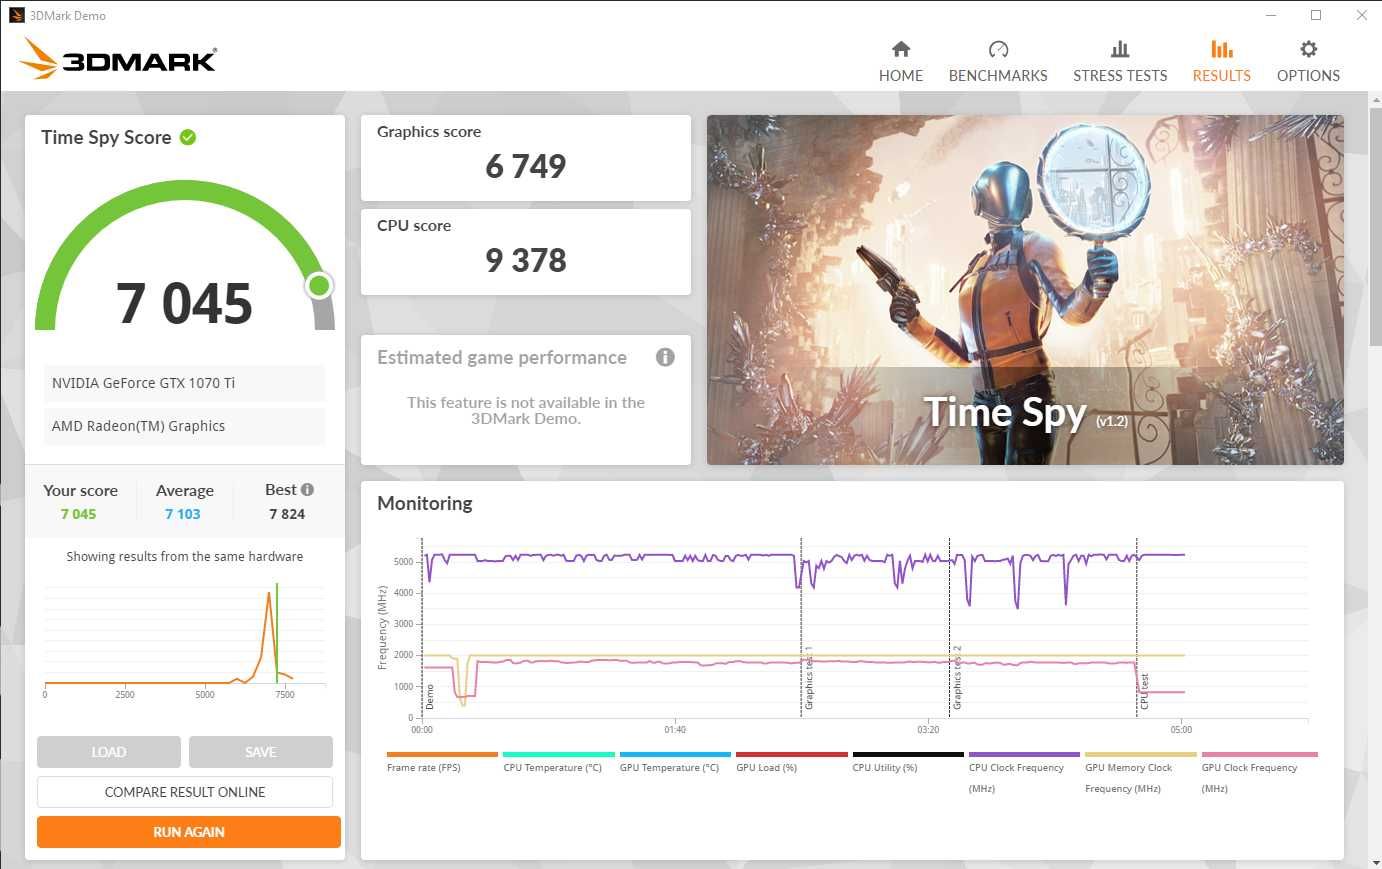The height and width of the screenshot is (869, 1382).
Task: Toggle CPU Clock Frequency legend entry
Action: [1024, 772]
